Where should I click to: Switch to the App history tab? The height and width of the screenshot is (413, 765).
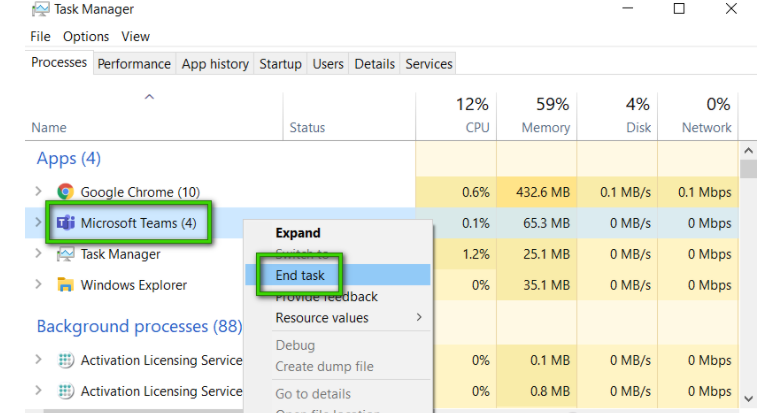[x=215, y=64]
